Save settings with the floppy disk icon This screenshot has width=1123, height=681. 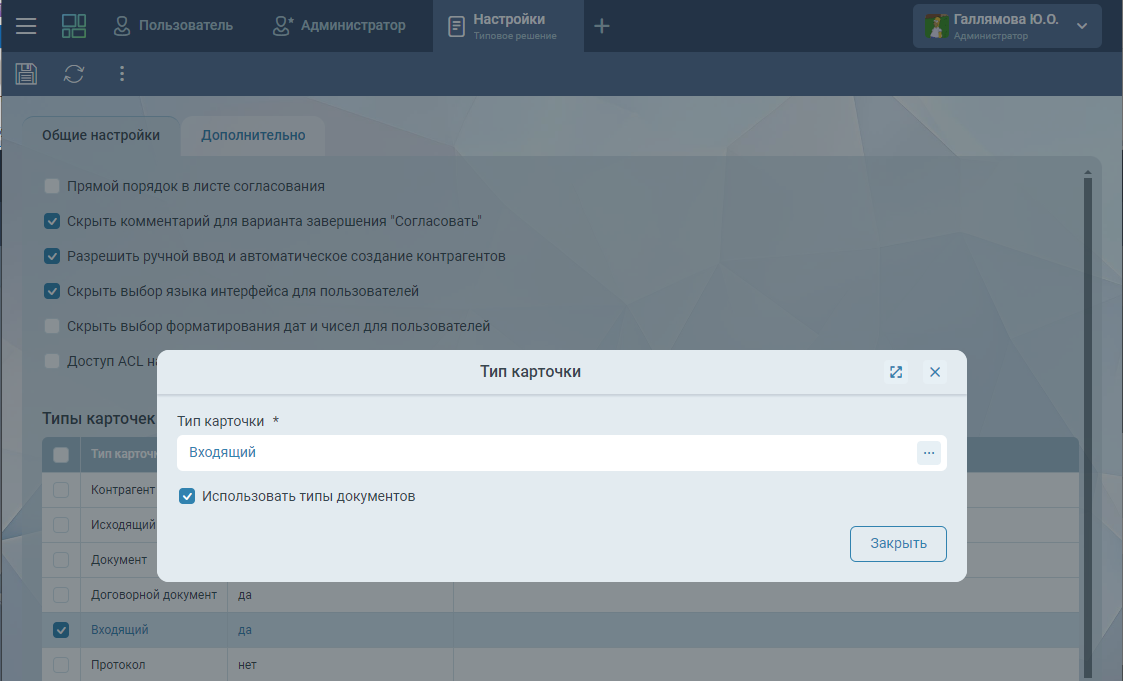pyautogui.click(x=26, y=73)
